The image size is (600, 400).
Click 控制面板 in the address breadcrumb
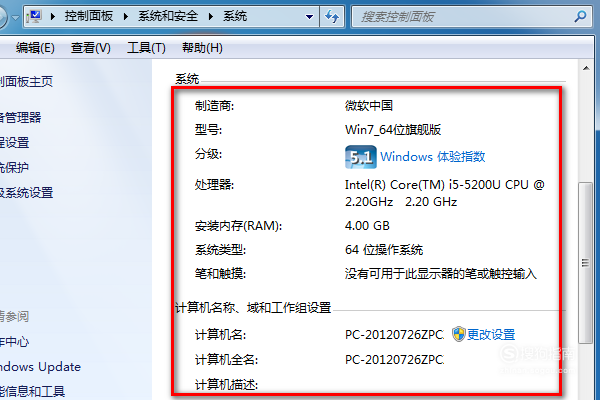89,16
